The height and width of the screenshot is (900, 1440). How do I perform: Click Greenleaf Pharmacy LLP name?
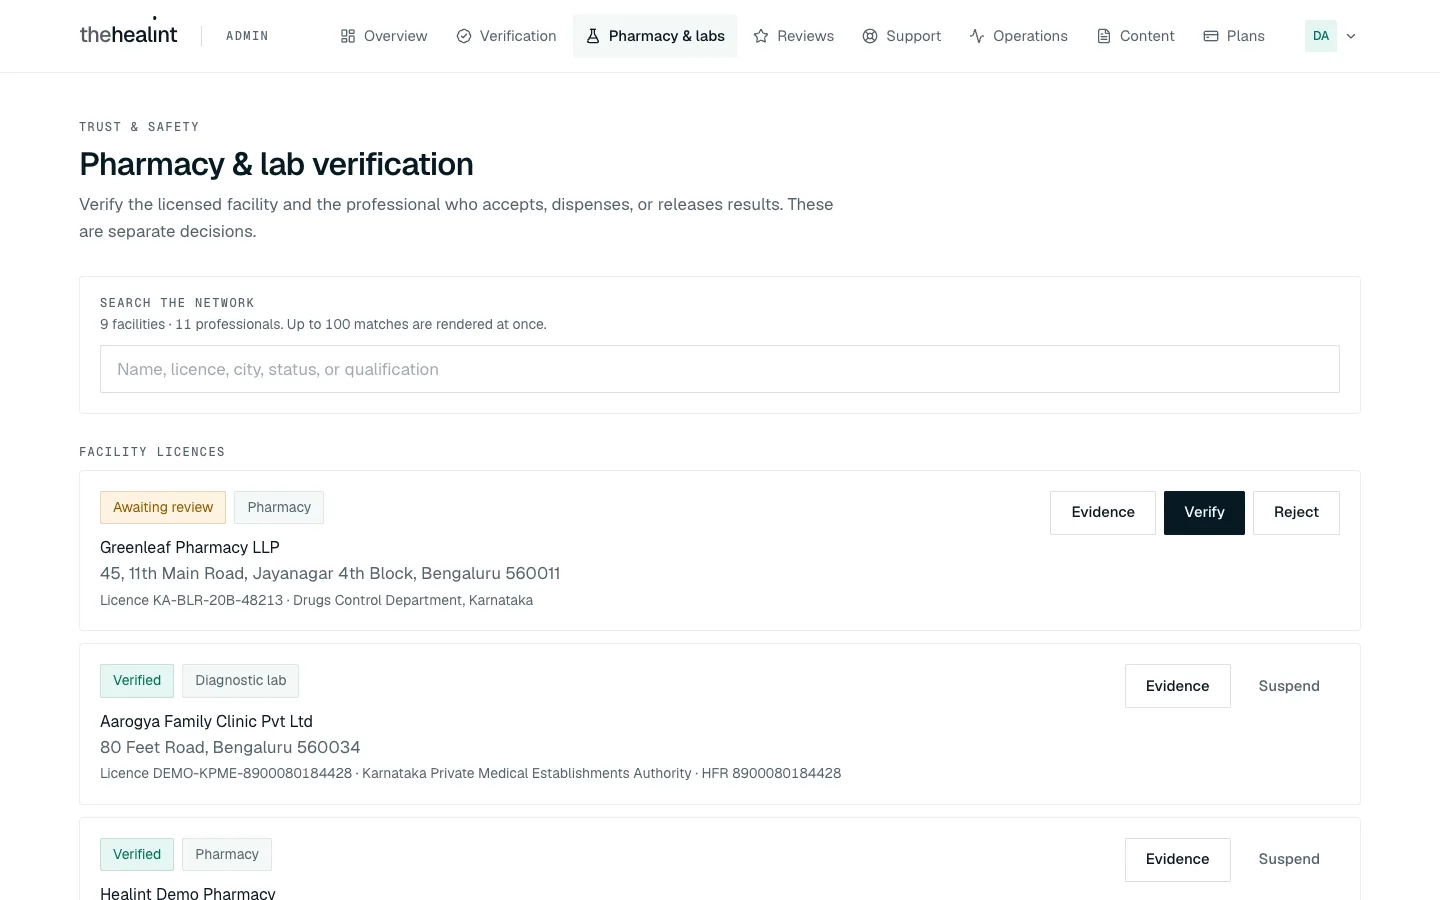click(190, 547)
